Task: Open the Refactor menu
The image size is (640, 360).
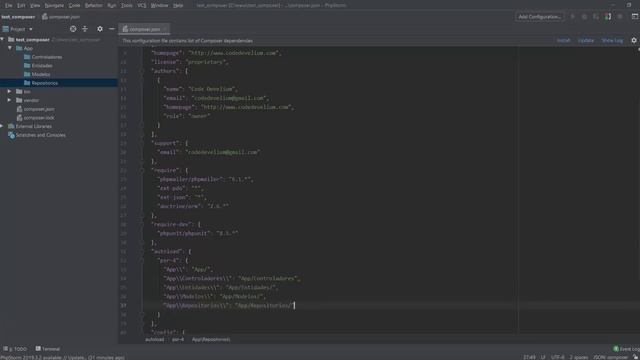Action: pyautogui.click(x=94, y=5)
